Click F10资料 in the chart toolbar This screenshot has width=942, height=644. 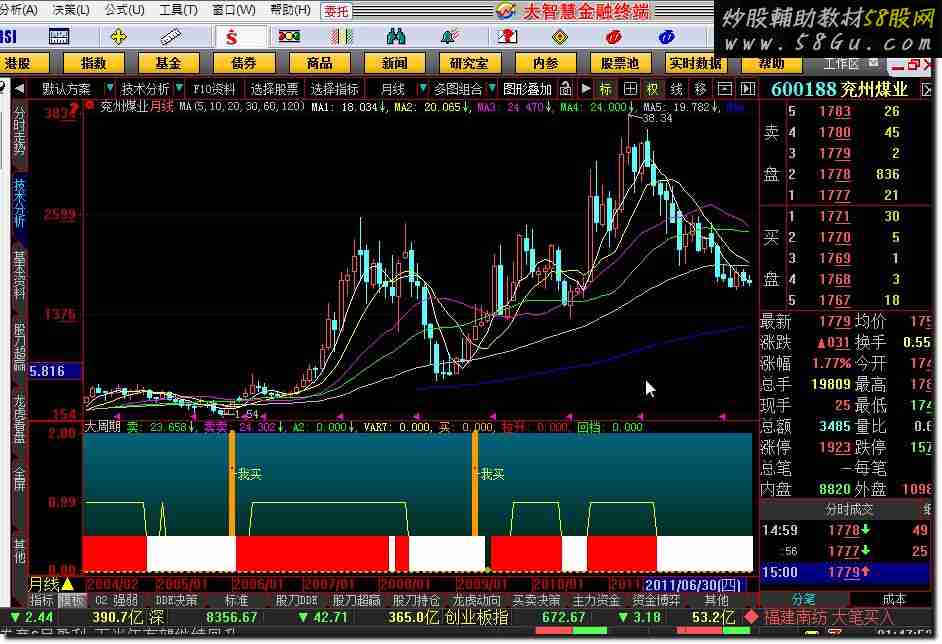pos(214,89)
